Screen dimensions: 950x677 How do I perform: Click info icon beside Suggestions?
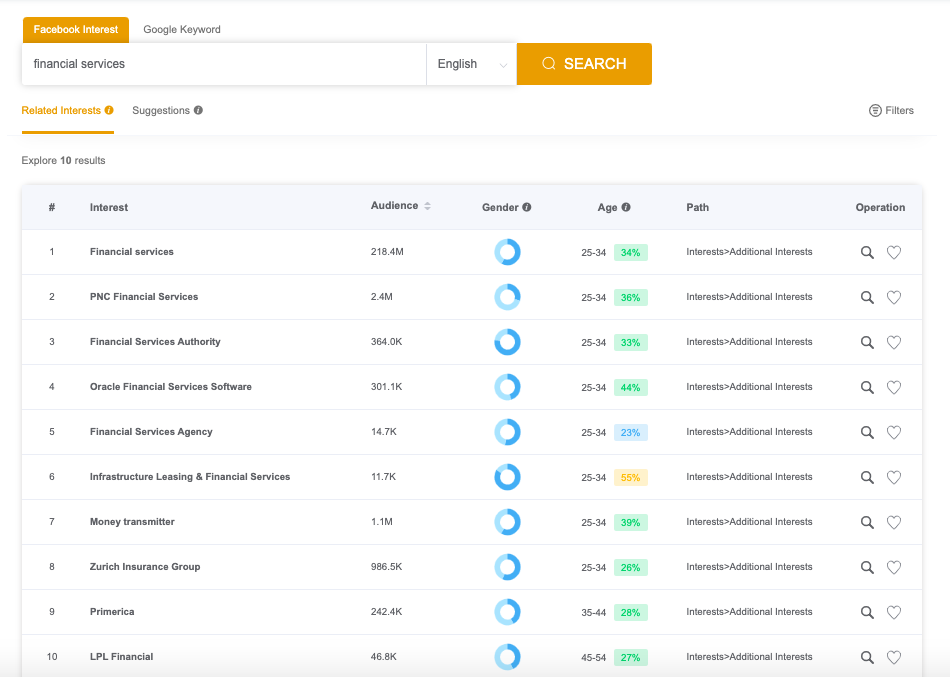(x=198, y=110)
